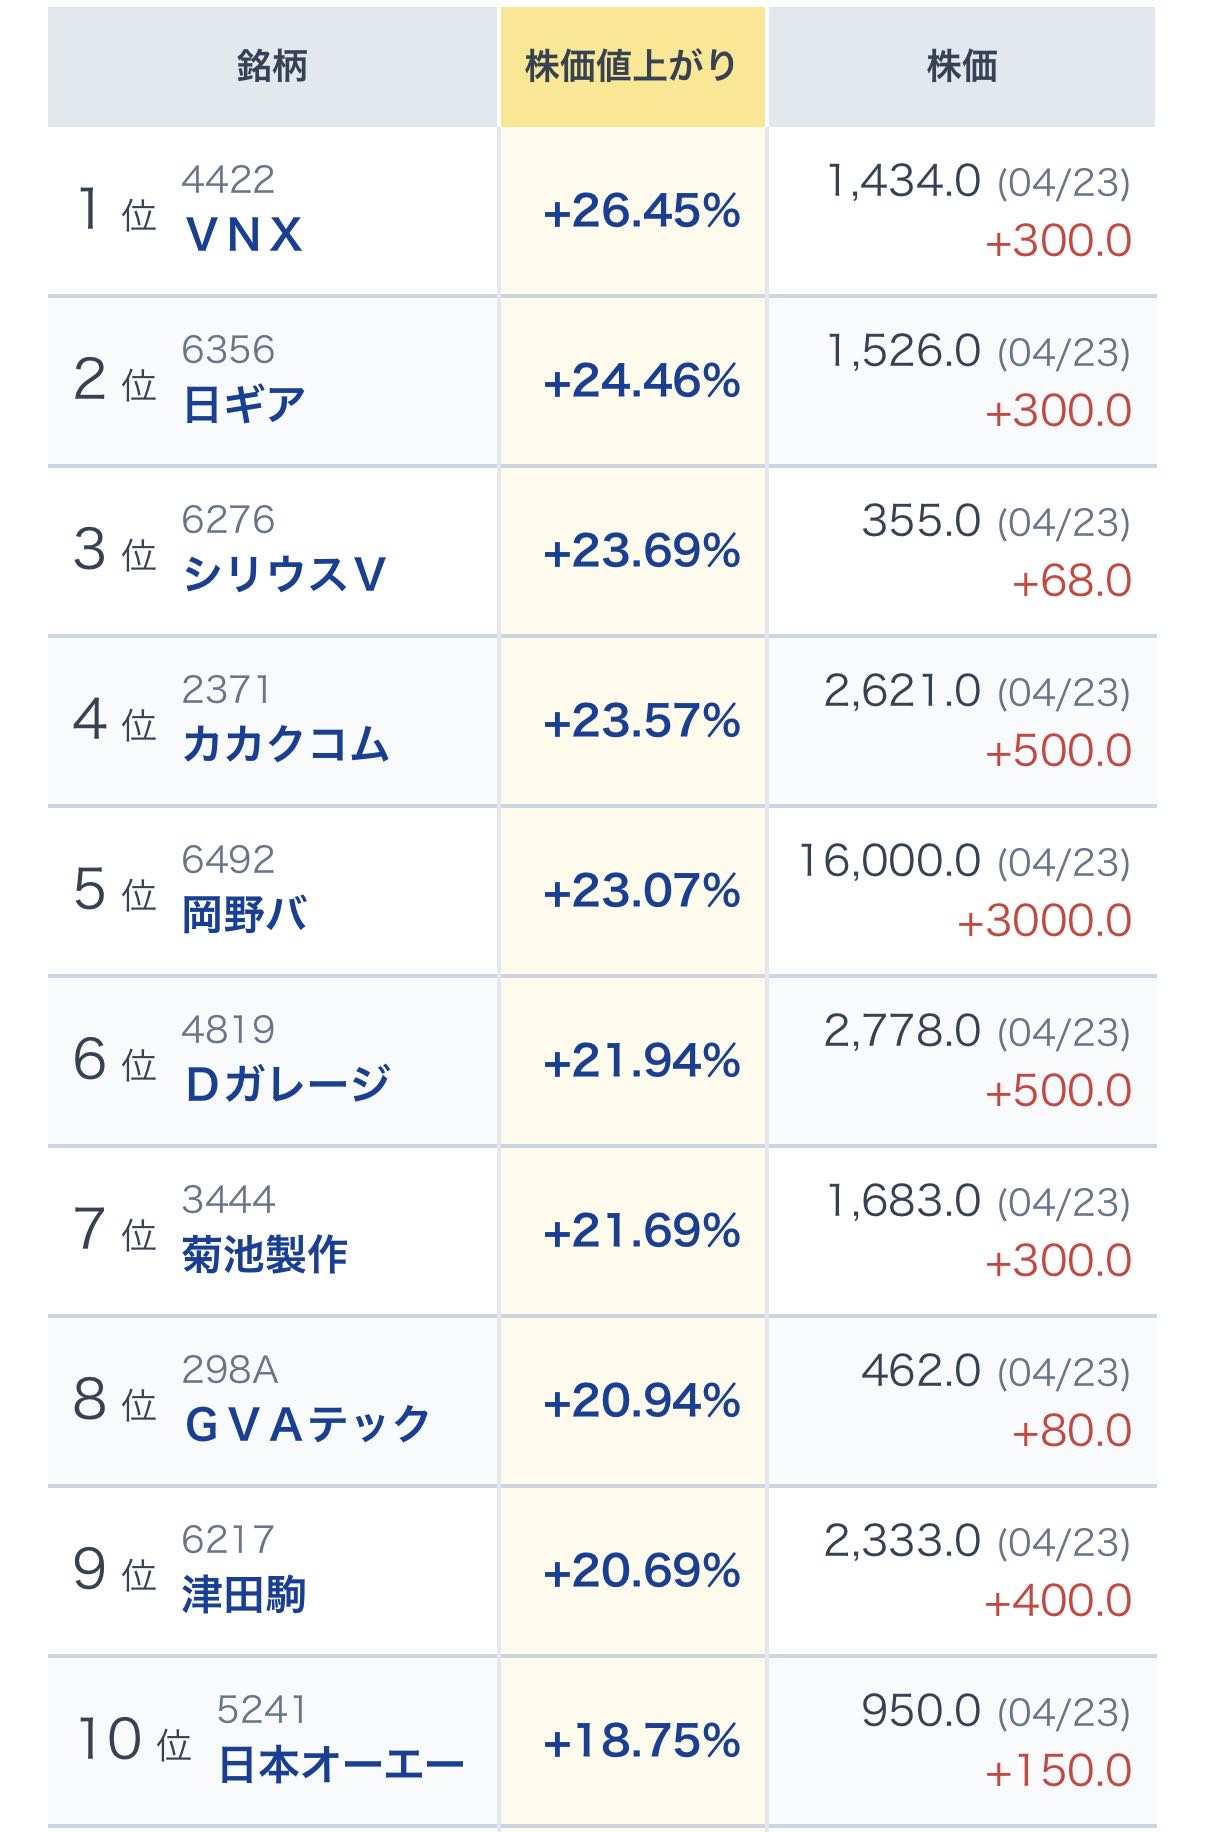
Task: Click the 16,000.0 stock price
Action: pos(889,861)
